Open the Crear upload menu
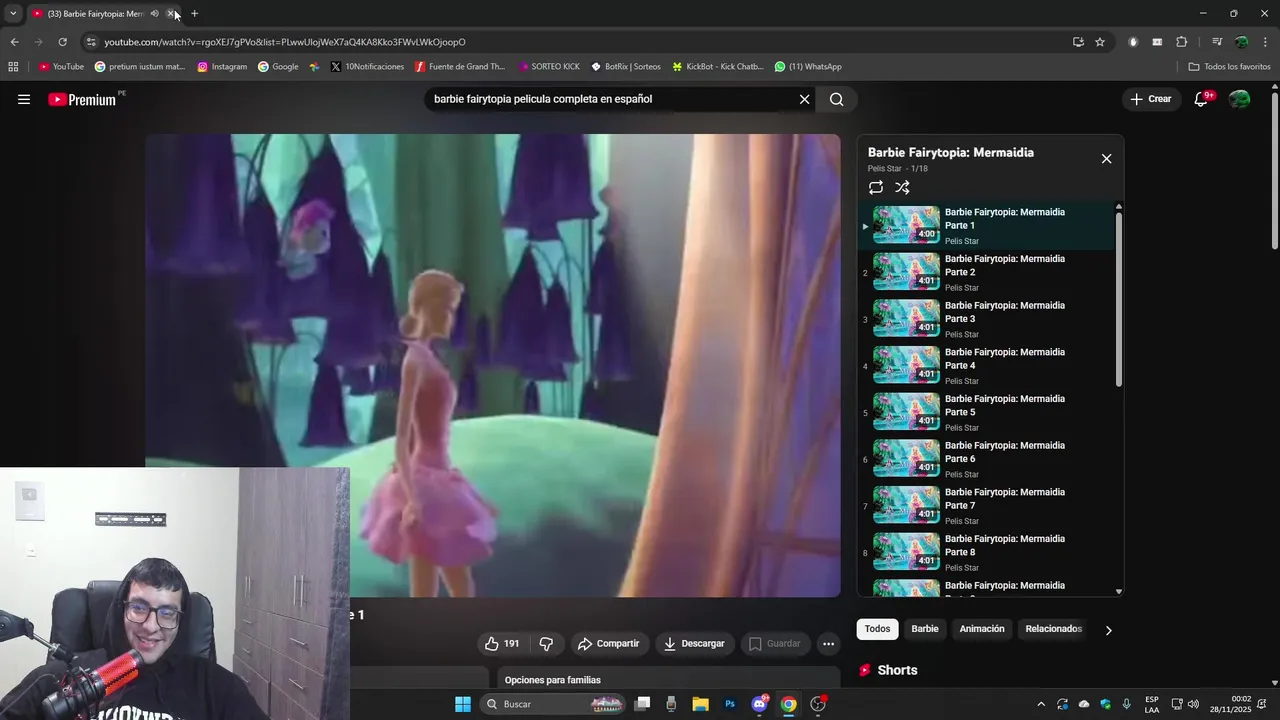This screenshot has width=1280, height=720. [x=1151, y=99]
